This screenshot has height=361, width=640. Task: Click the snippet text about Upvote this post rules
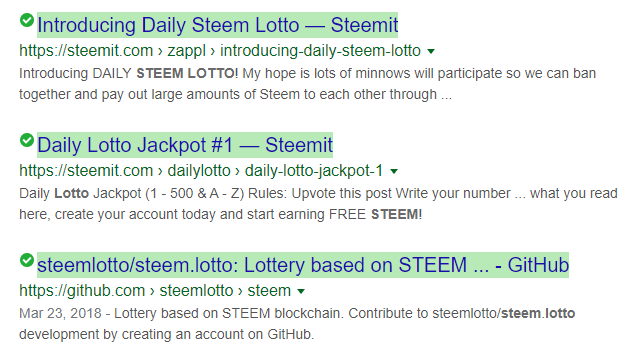pyautogui.click(x=318, y=204)
